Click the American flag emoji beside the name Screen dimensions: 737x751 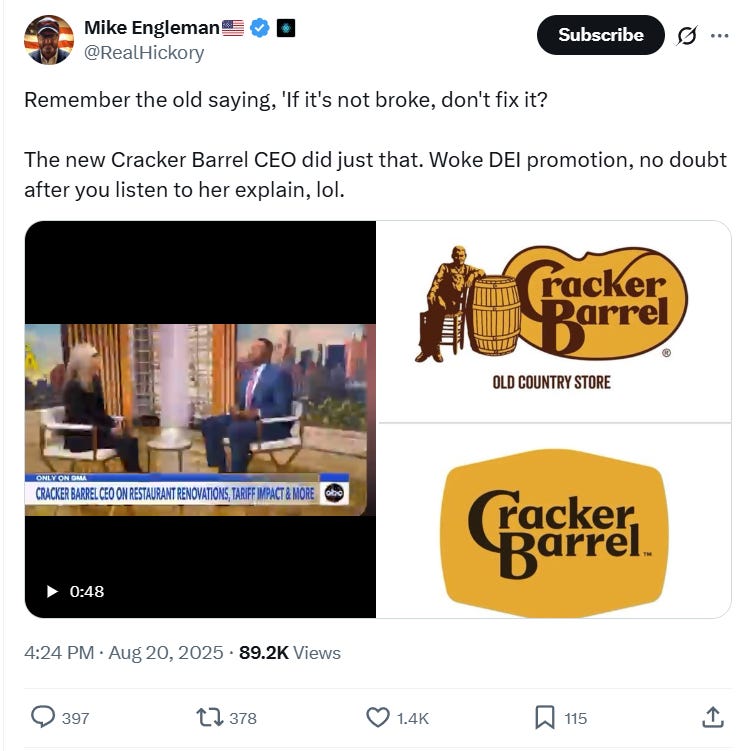pos(233,28)
